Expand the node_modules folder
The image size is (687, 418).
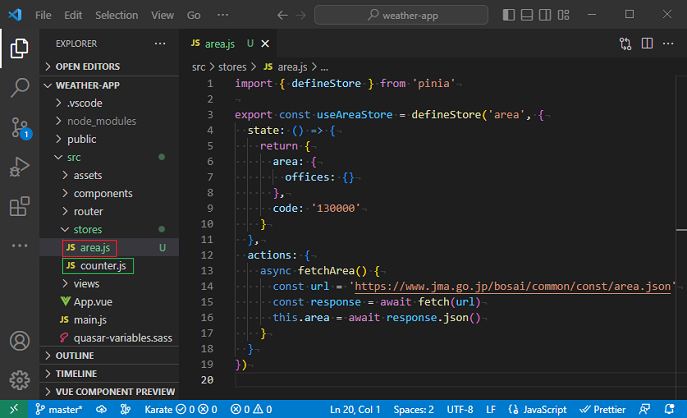point(110,121)
